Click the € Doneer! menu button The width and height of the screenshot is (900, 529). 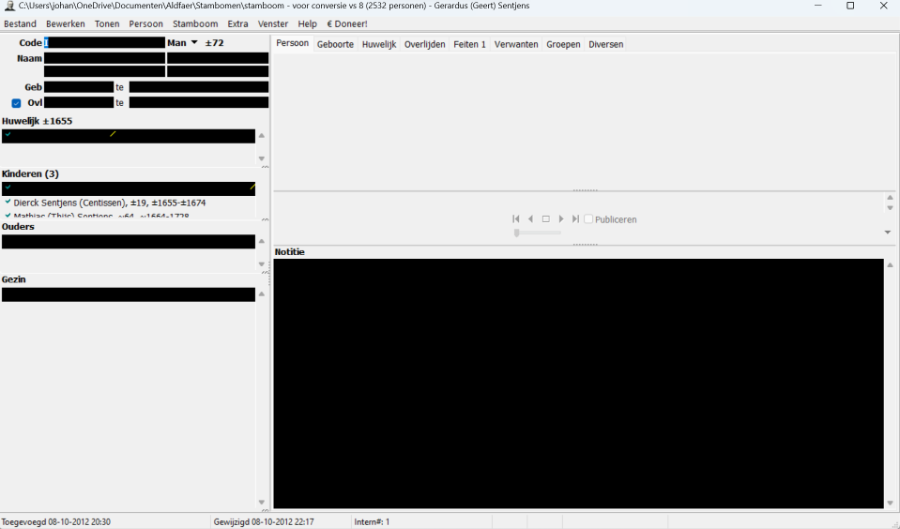(347, 24)
